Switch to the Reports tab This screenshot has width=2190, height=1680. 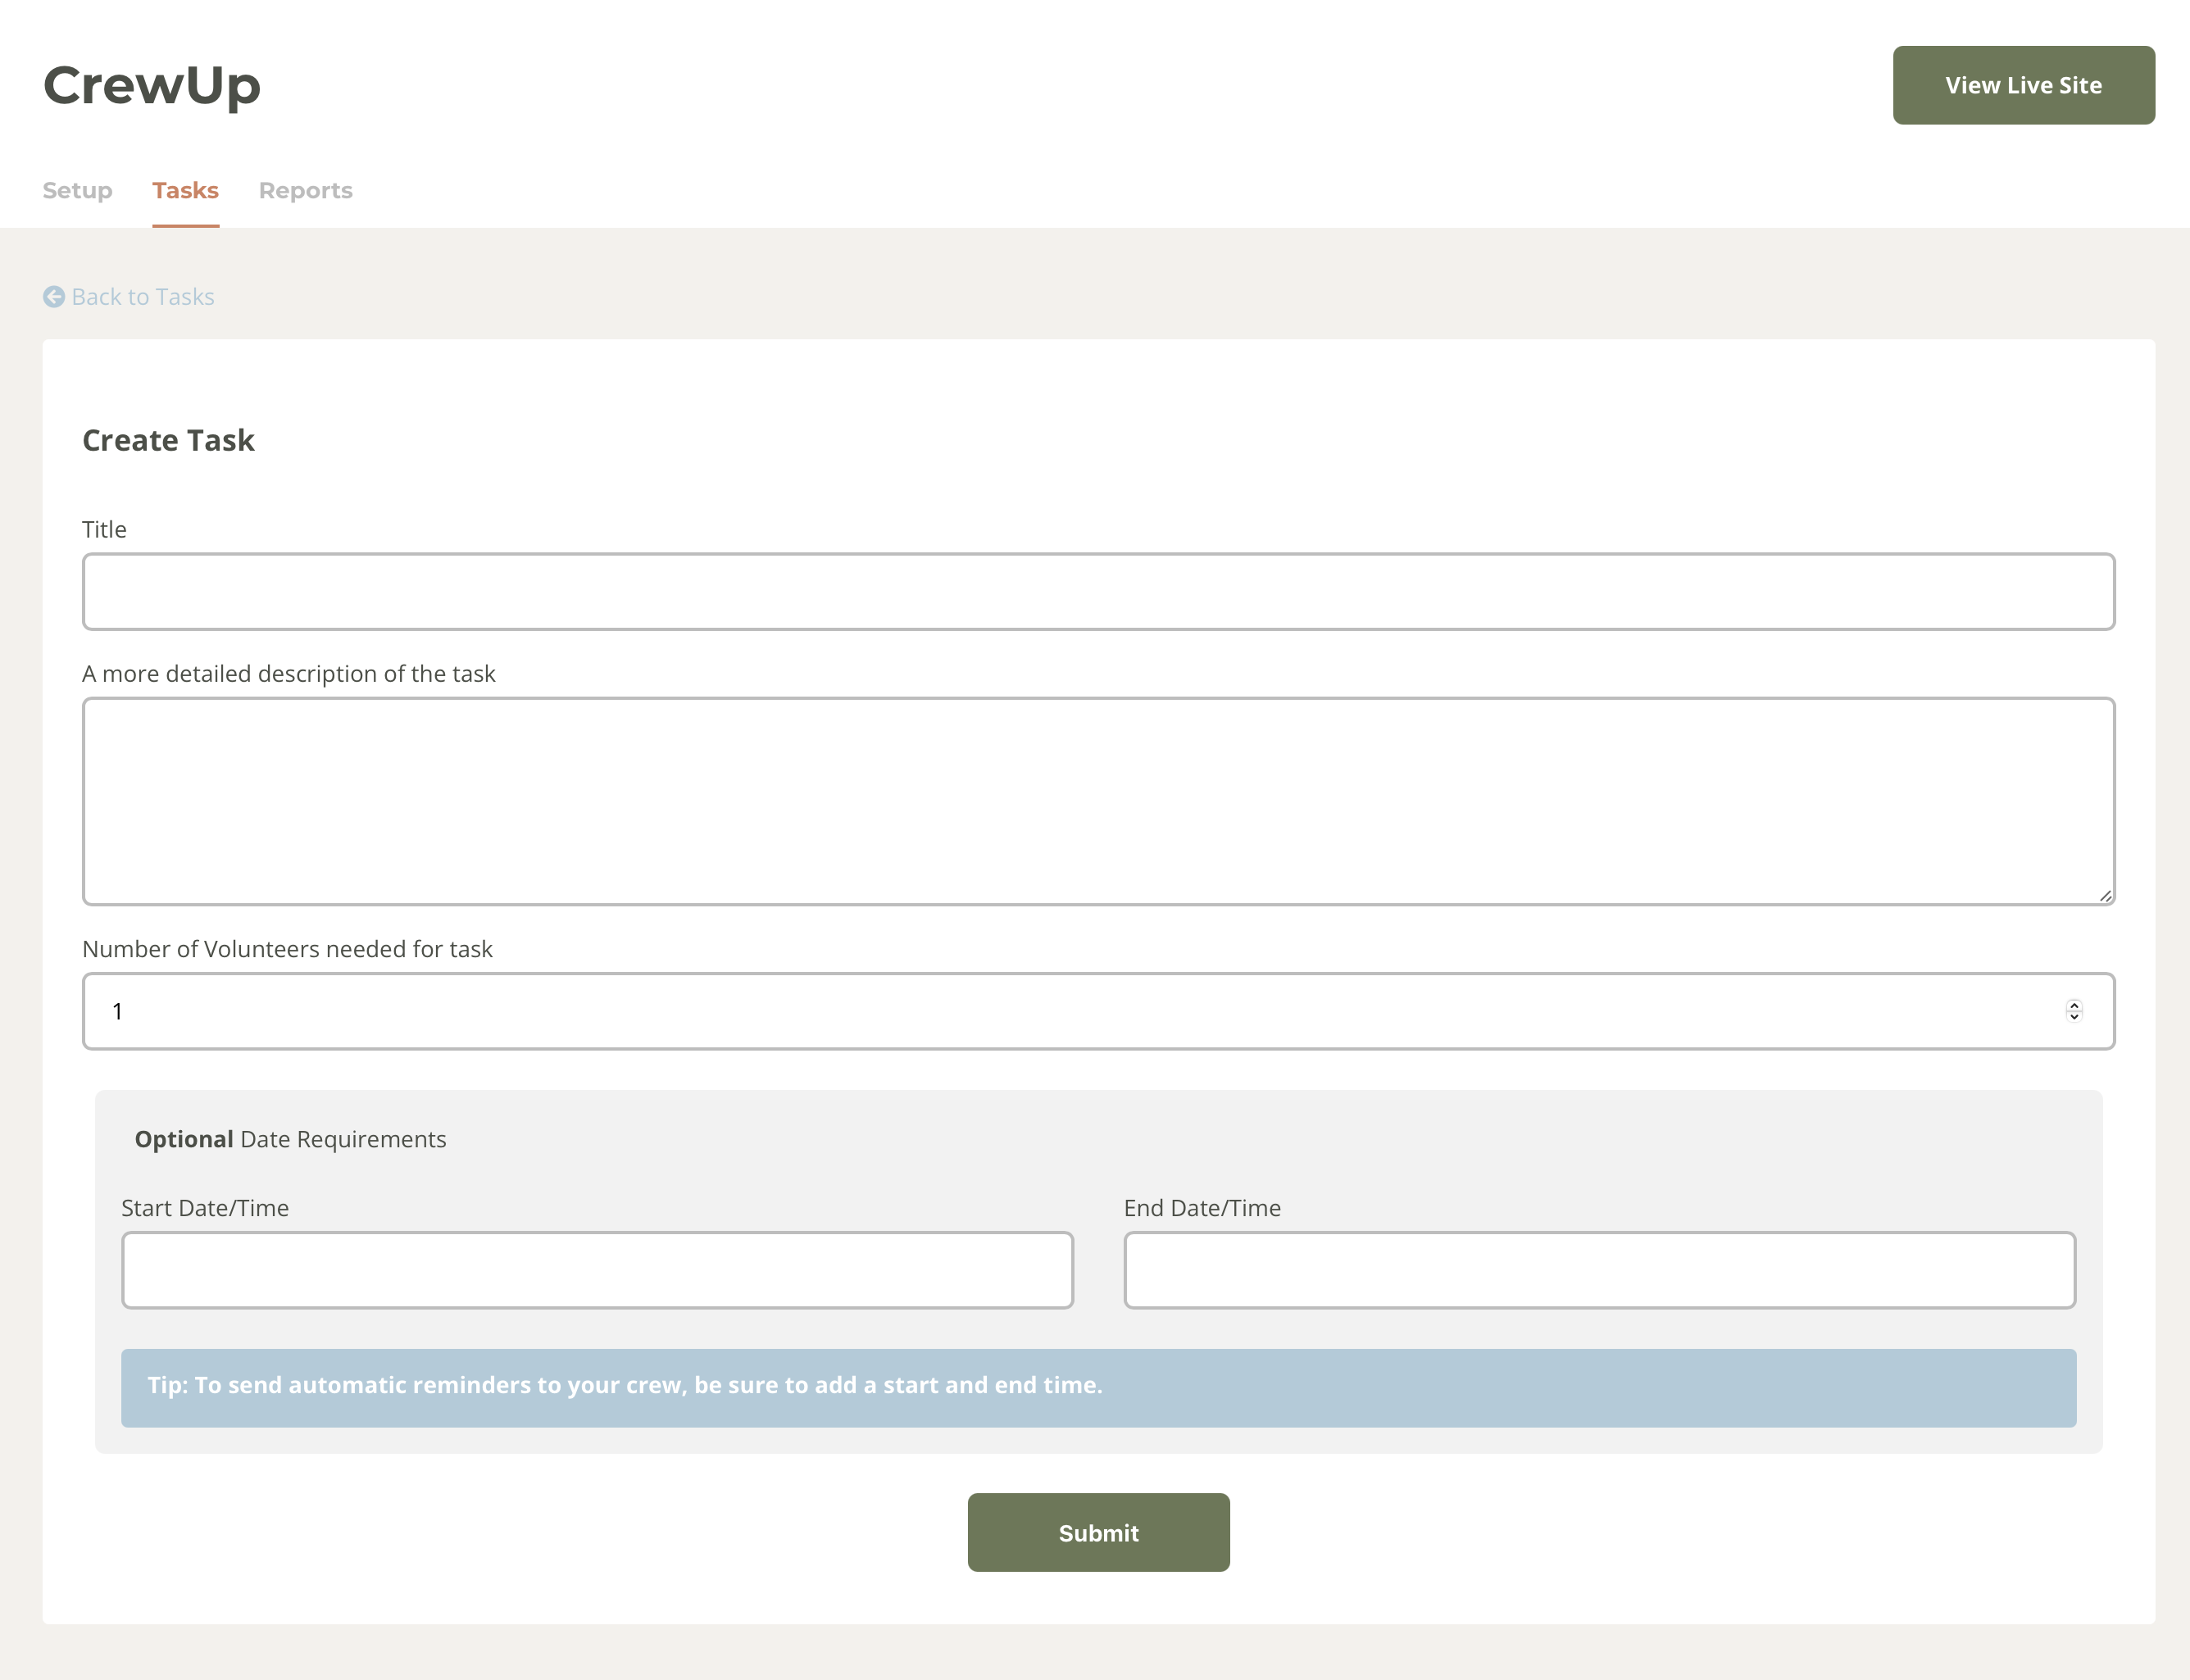pyautogui.click(x=305, y=190)
